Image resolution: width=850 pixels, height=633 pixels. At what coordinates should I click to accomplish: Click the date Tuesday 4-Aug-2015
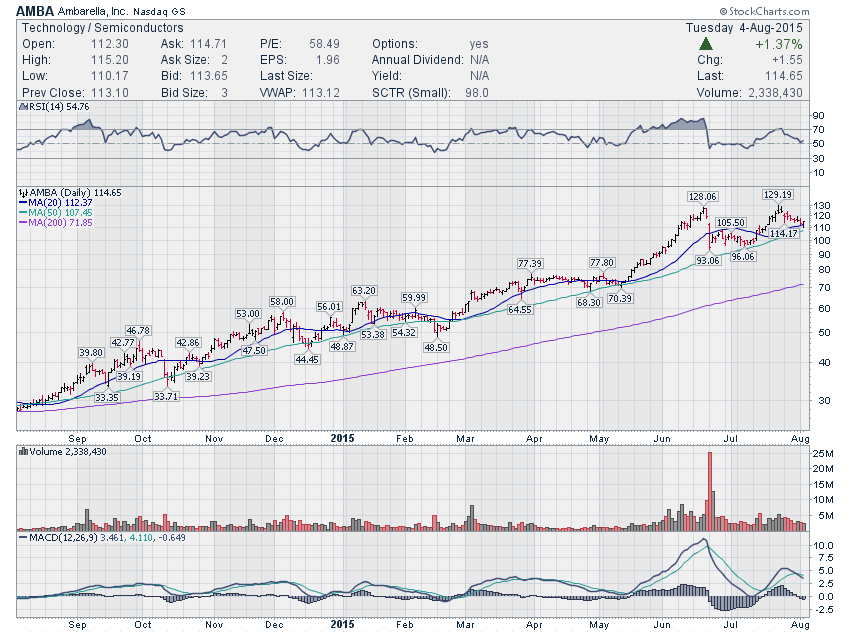pyautogui.click(x=744, y=28)
